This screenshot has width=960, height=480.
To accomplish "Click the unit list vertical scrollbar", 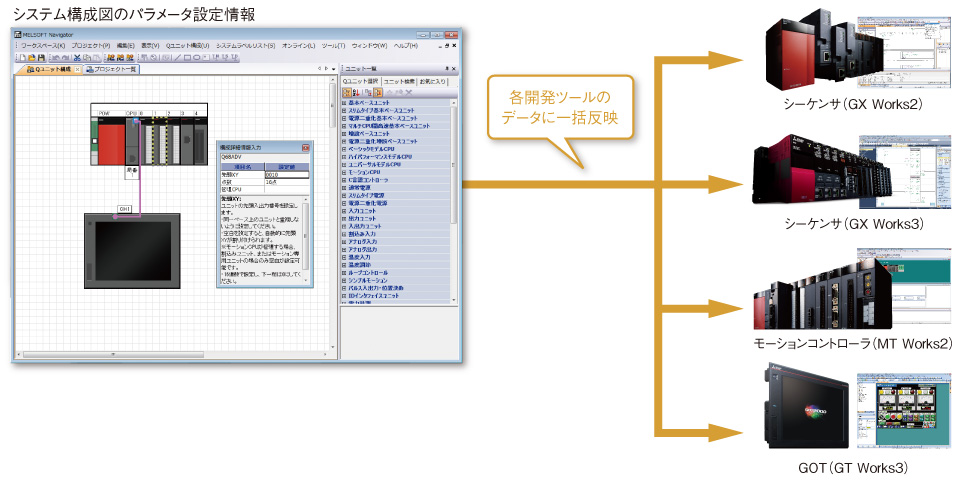I will coord(454,201).
